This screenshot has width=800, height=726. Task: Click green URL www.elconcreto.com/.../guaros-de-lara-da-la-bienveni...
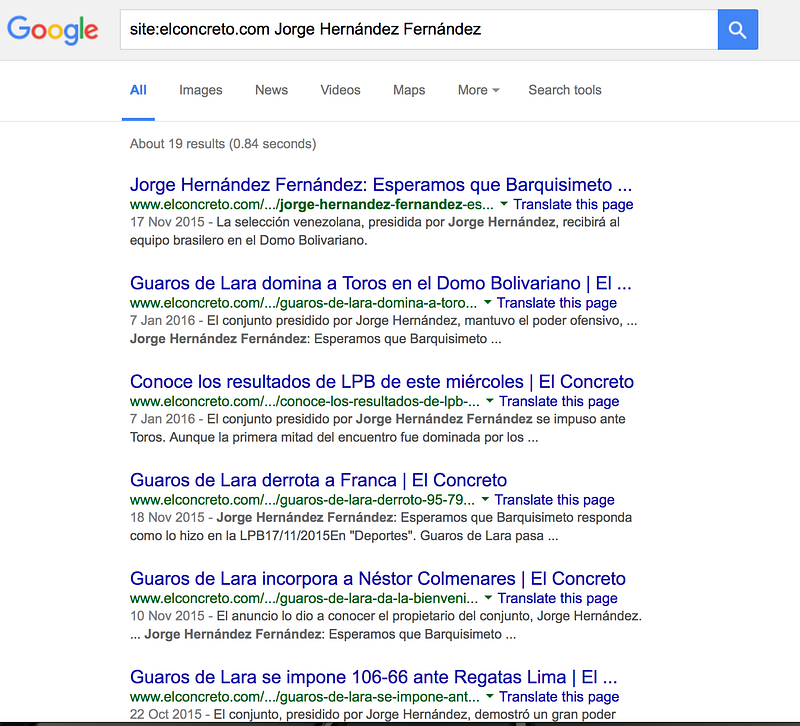click(x=304, y=598)
